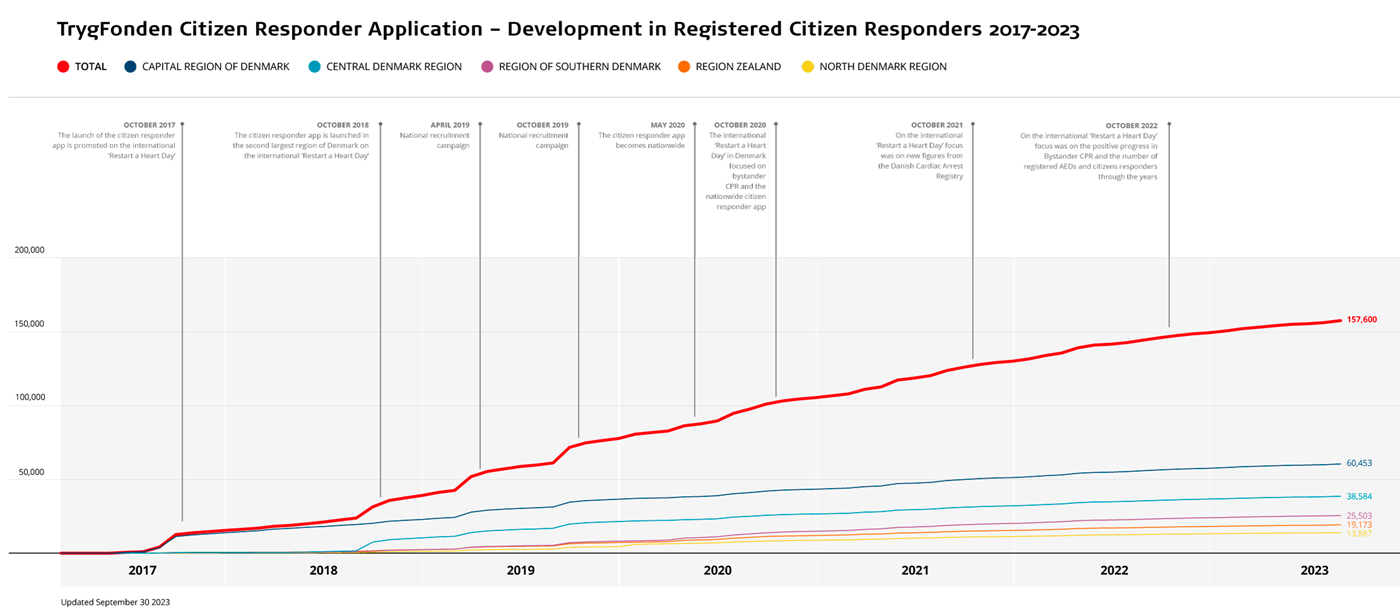This screenshot has height=615, width=1400.
Task: Click 'National recruitment campaign' text under October 2019
Action: (534, 140)
